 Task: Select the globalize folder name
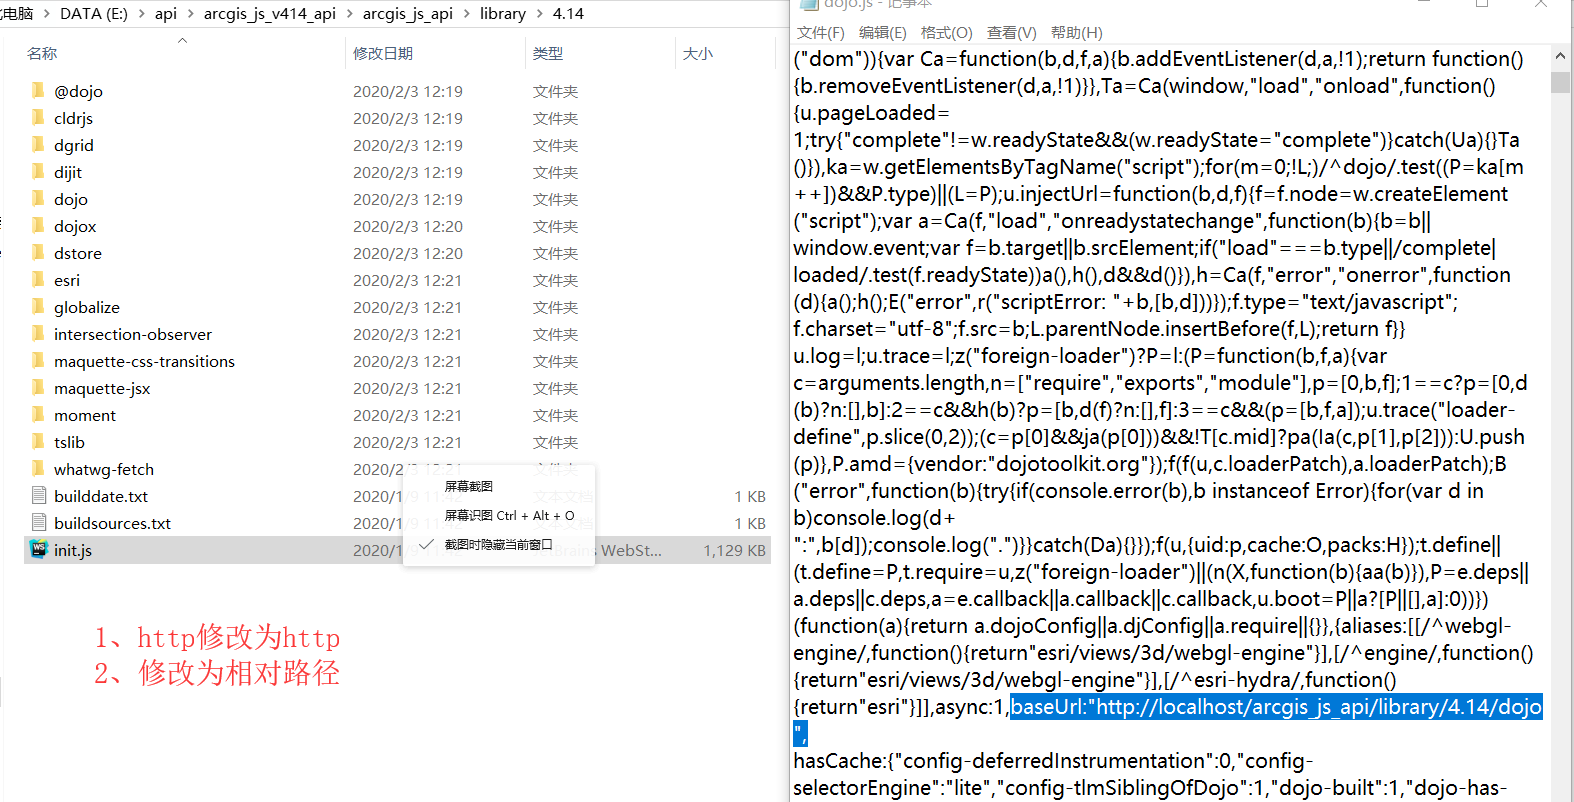coord(87,307)
